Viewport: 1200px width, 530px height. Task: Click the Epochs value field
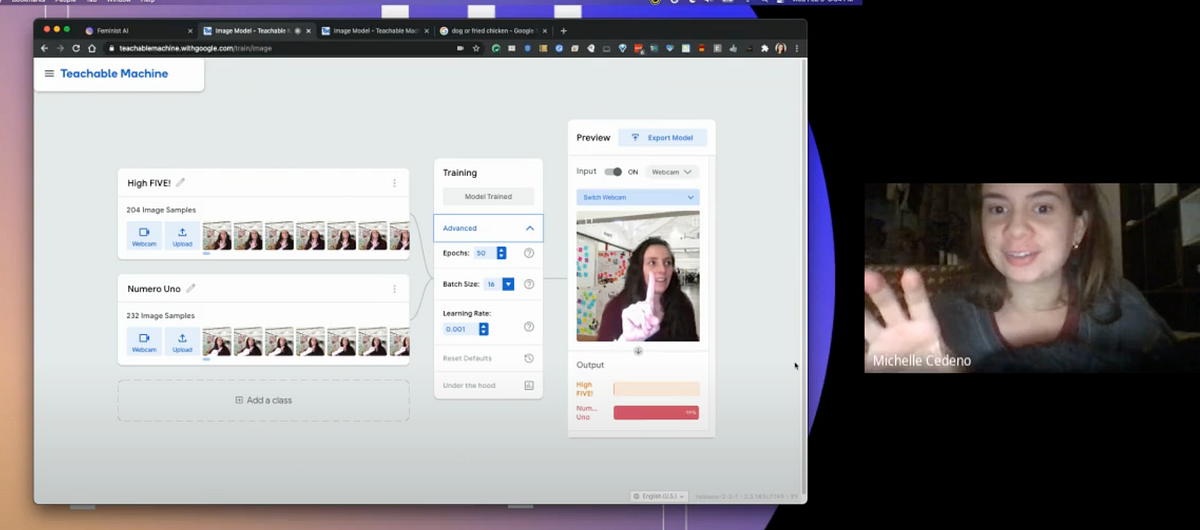pyautogui.click(x=484, y=253)
